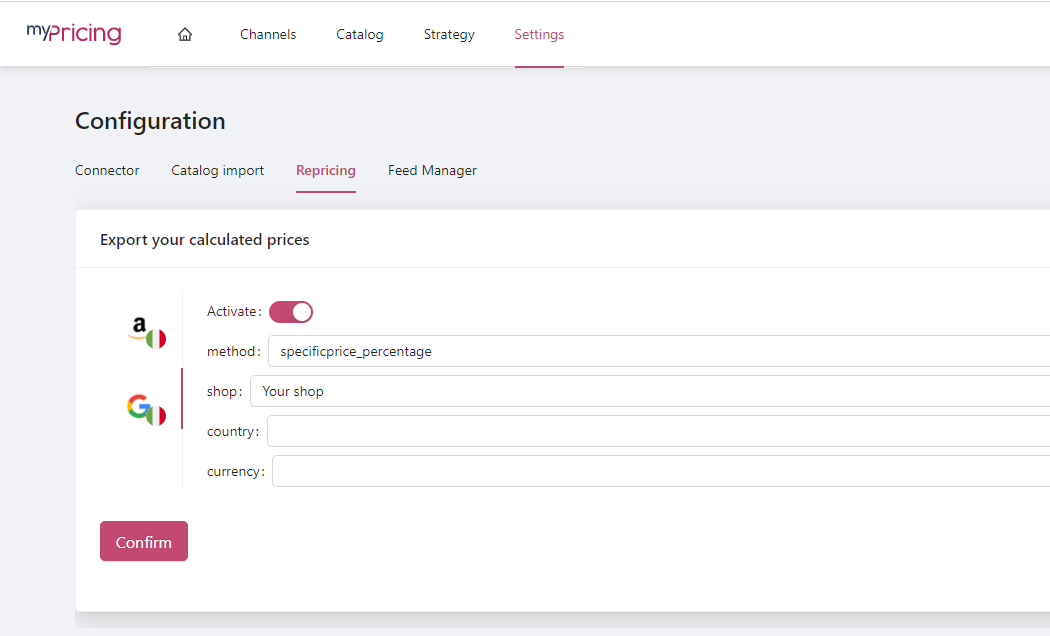Go to the home page icon
This screenshot has height=636, width=1050.
(x=185, y=34)
